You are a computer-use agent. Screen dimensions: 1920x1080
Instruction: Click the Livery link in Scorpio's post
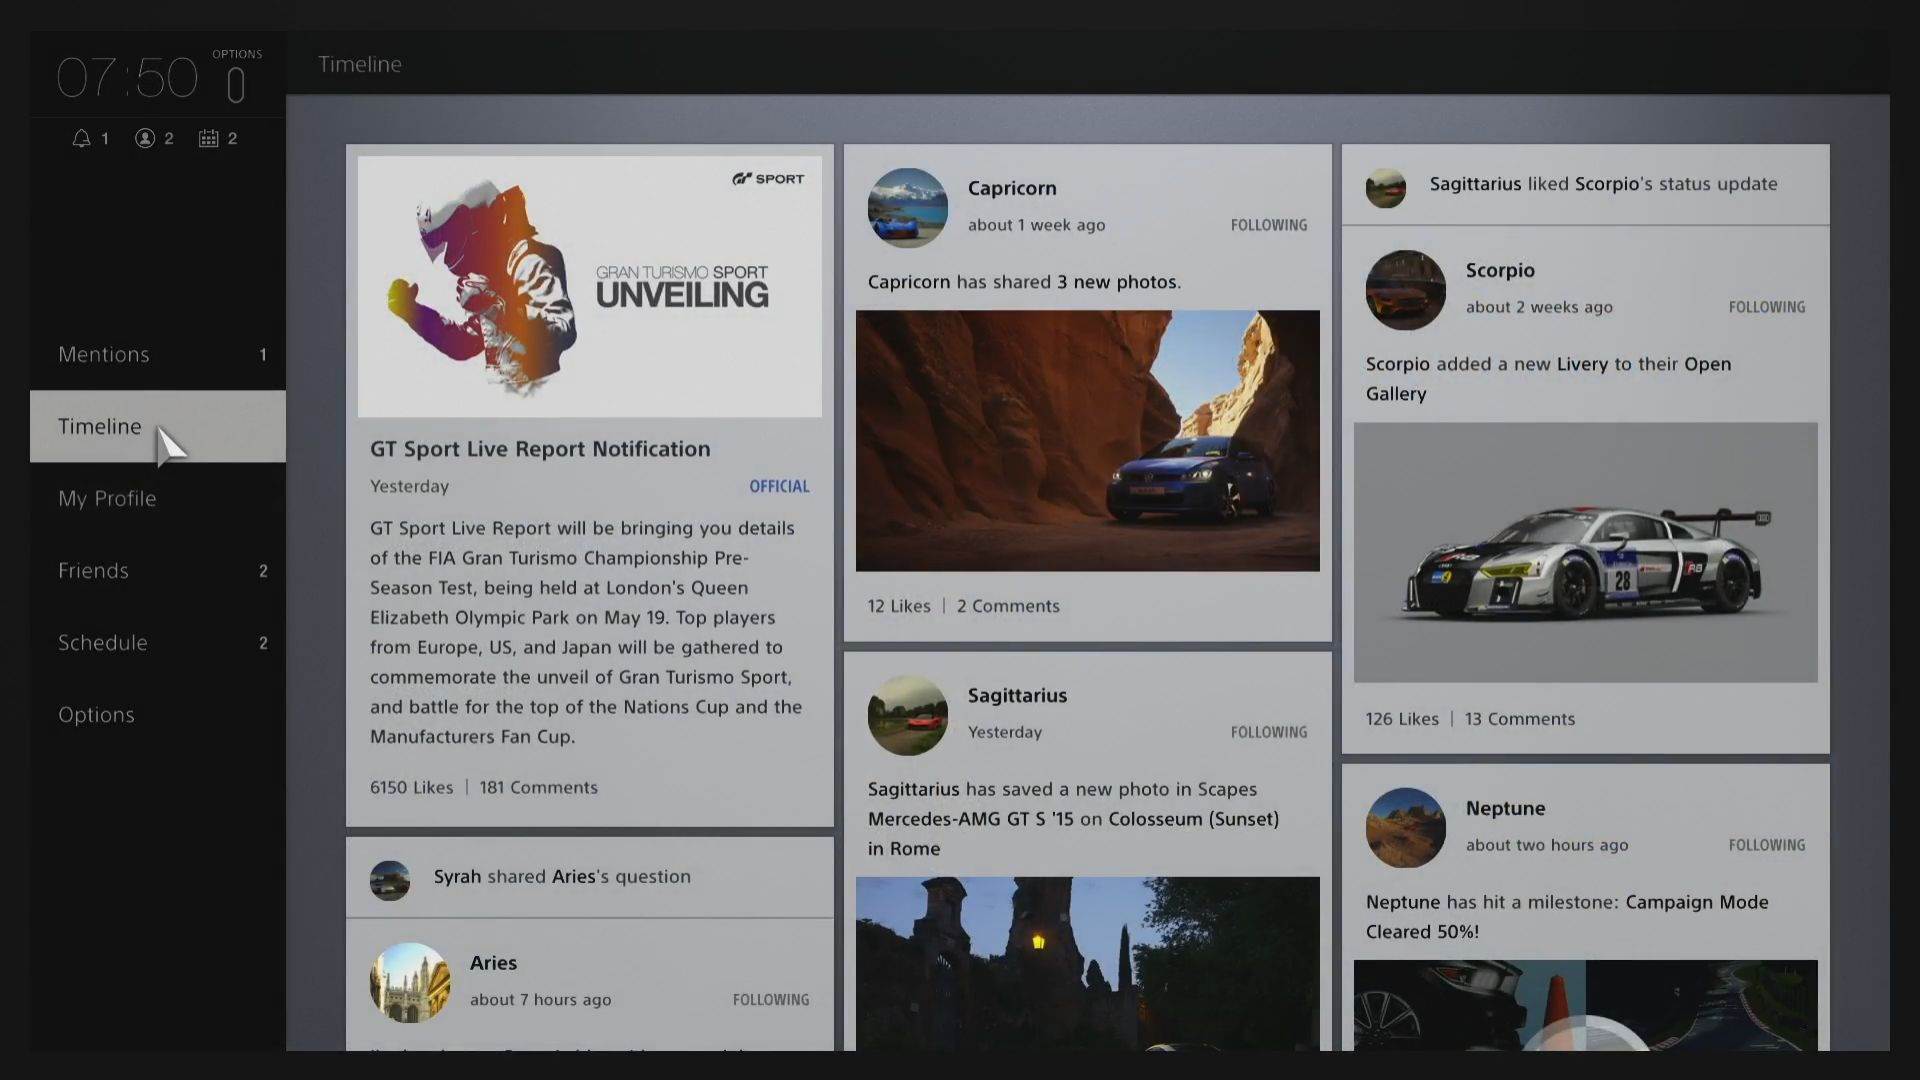click(1582, 364)
